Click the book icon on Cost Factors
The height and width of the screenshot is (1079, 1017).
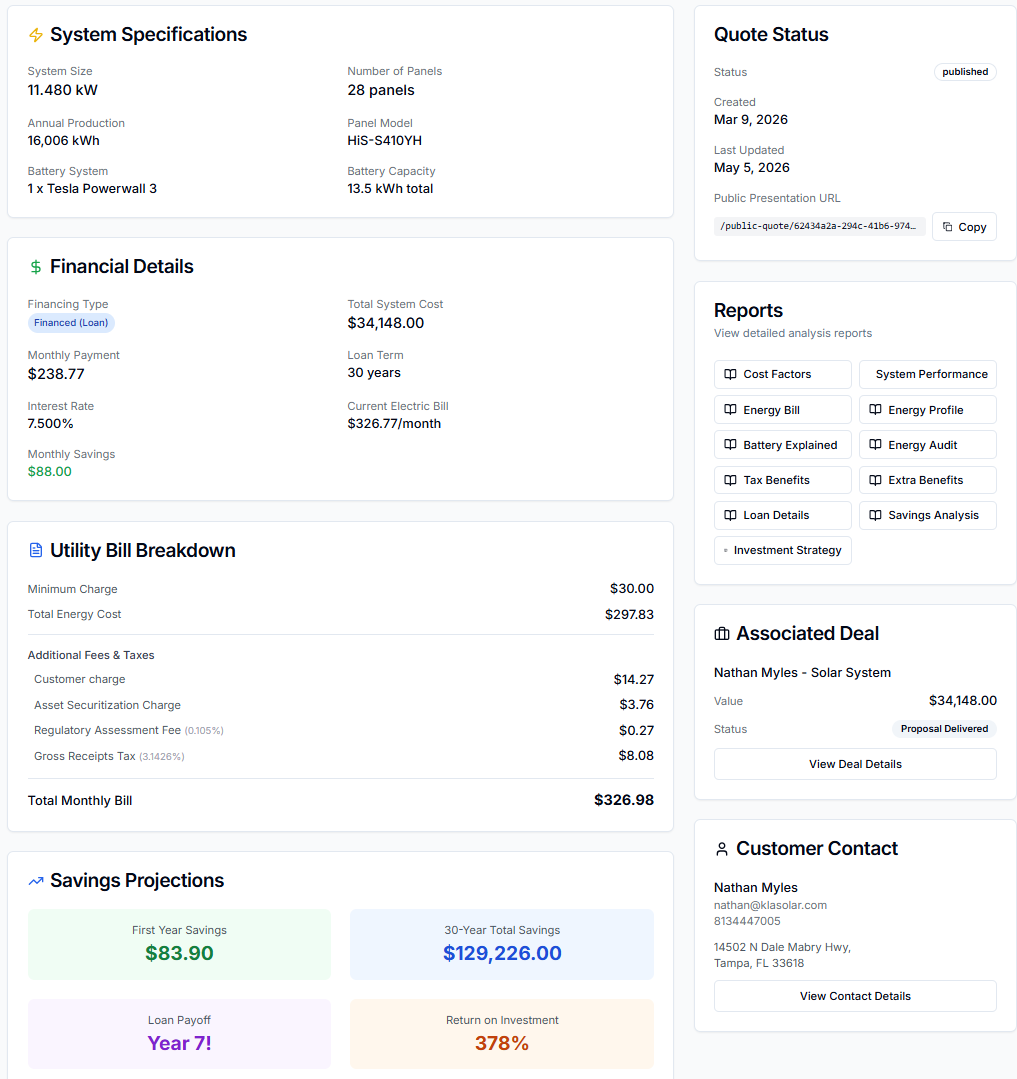[730, 374]
